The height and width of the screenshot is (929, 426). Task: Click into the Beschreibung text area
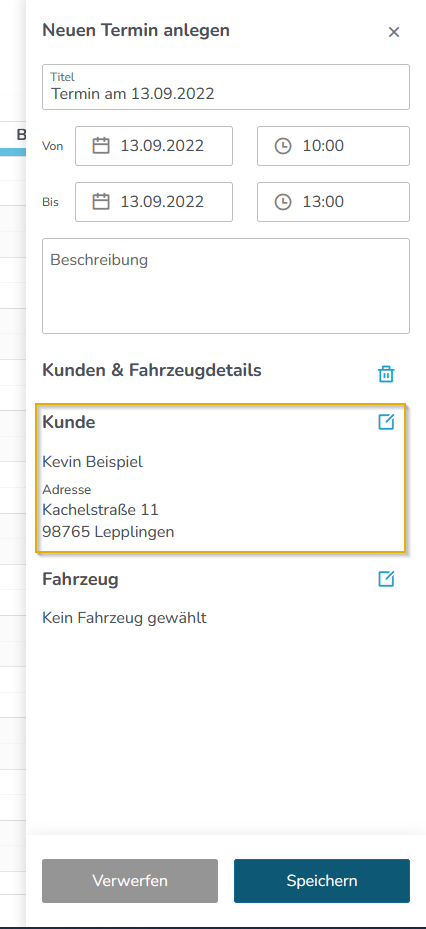226,286
